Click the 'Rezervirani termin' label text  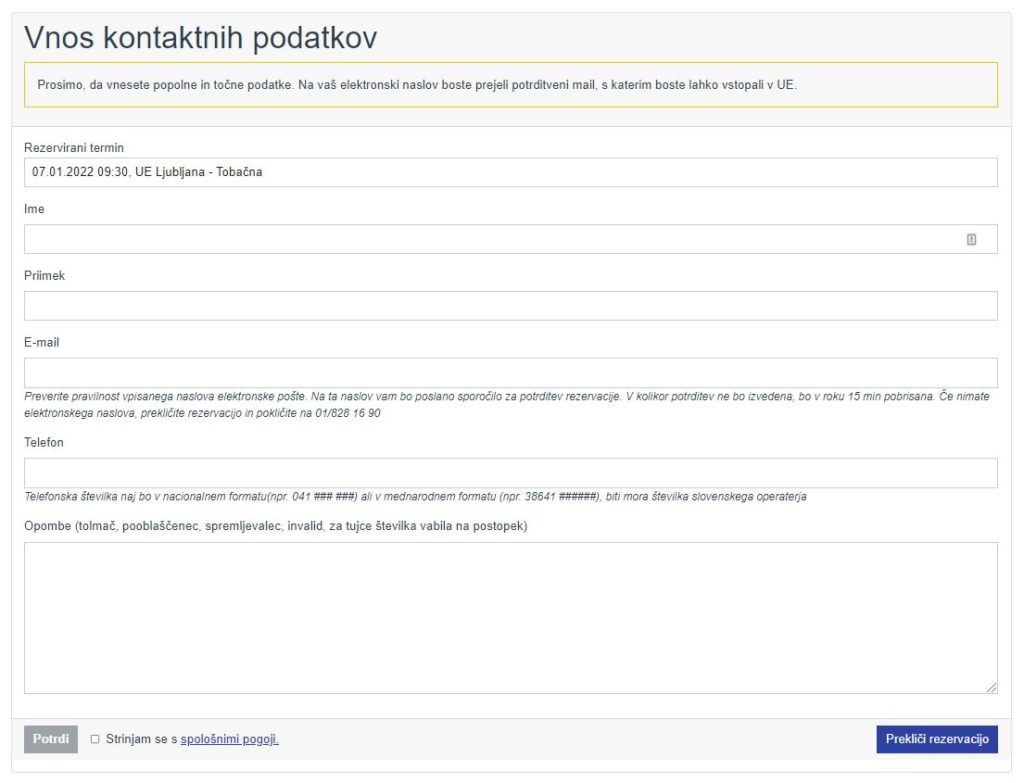tap(73, 148)
